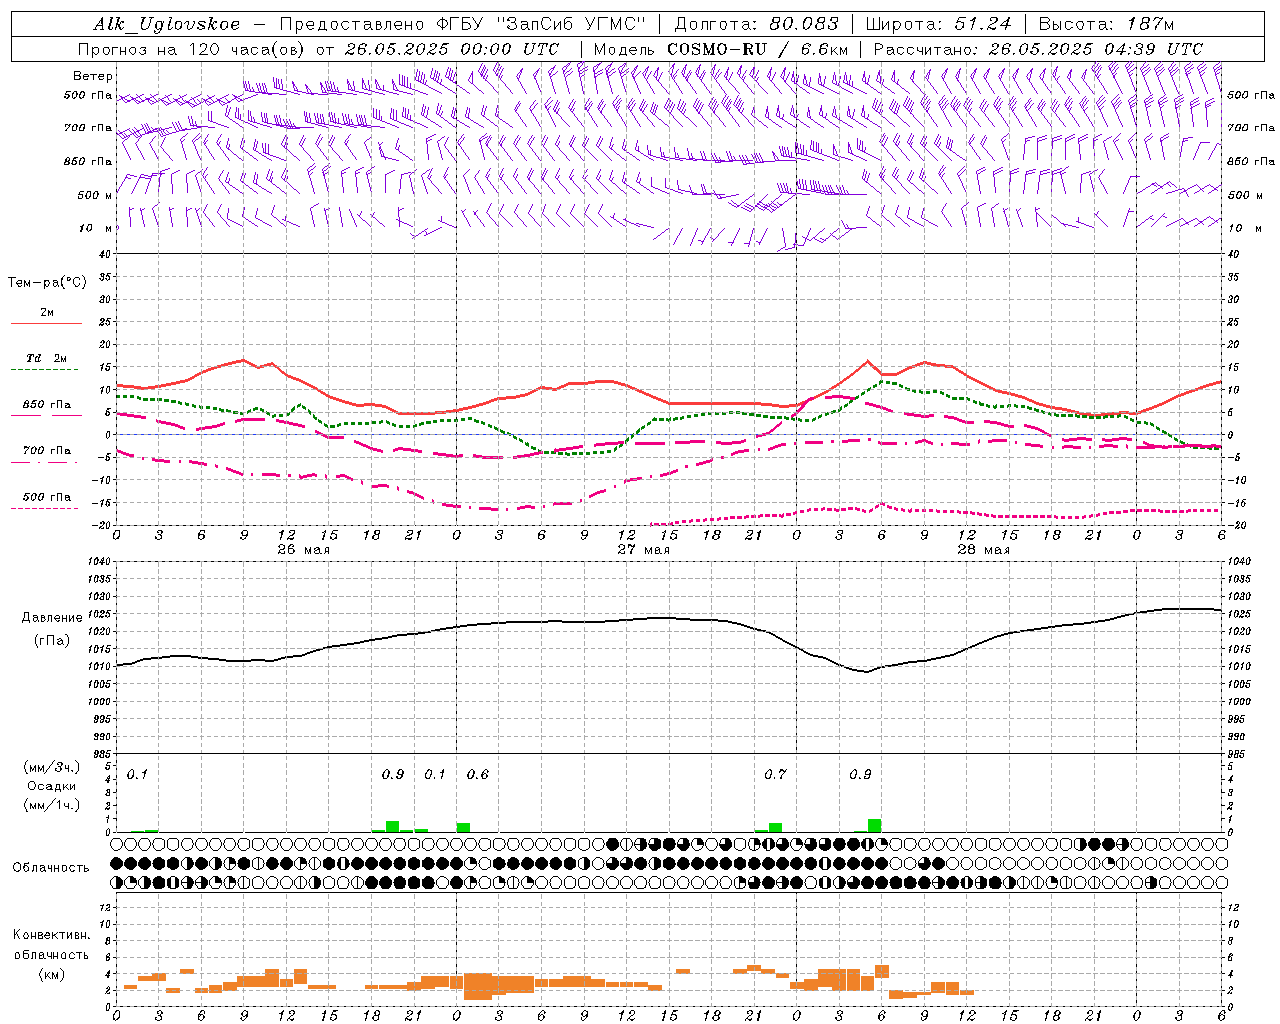
Task: Select the (гПа) unit label under Давление
Action: coord(52,640)
